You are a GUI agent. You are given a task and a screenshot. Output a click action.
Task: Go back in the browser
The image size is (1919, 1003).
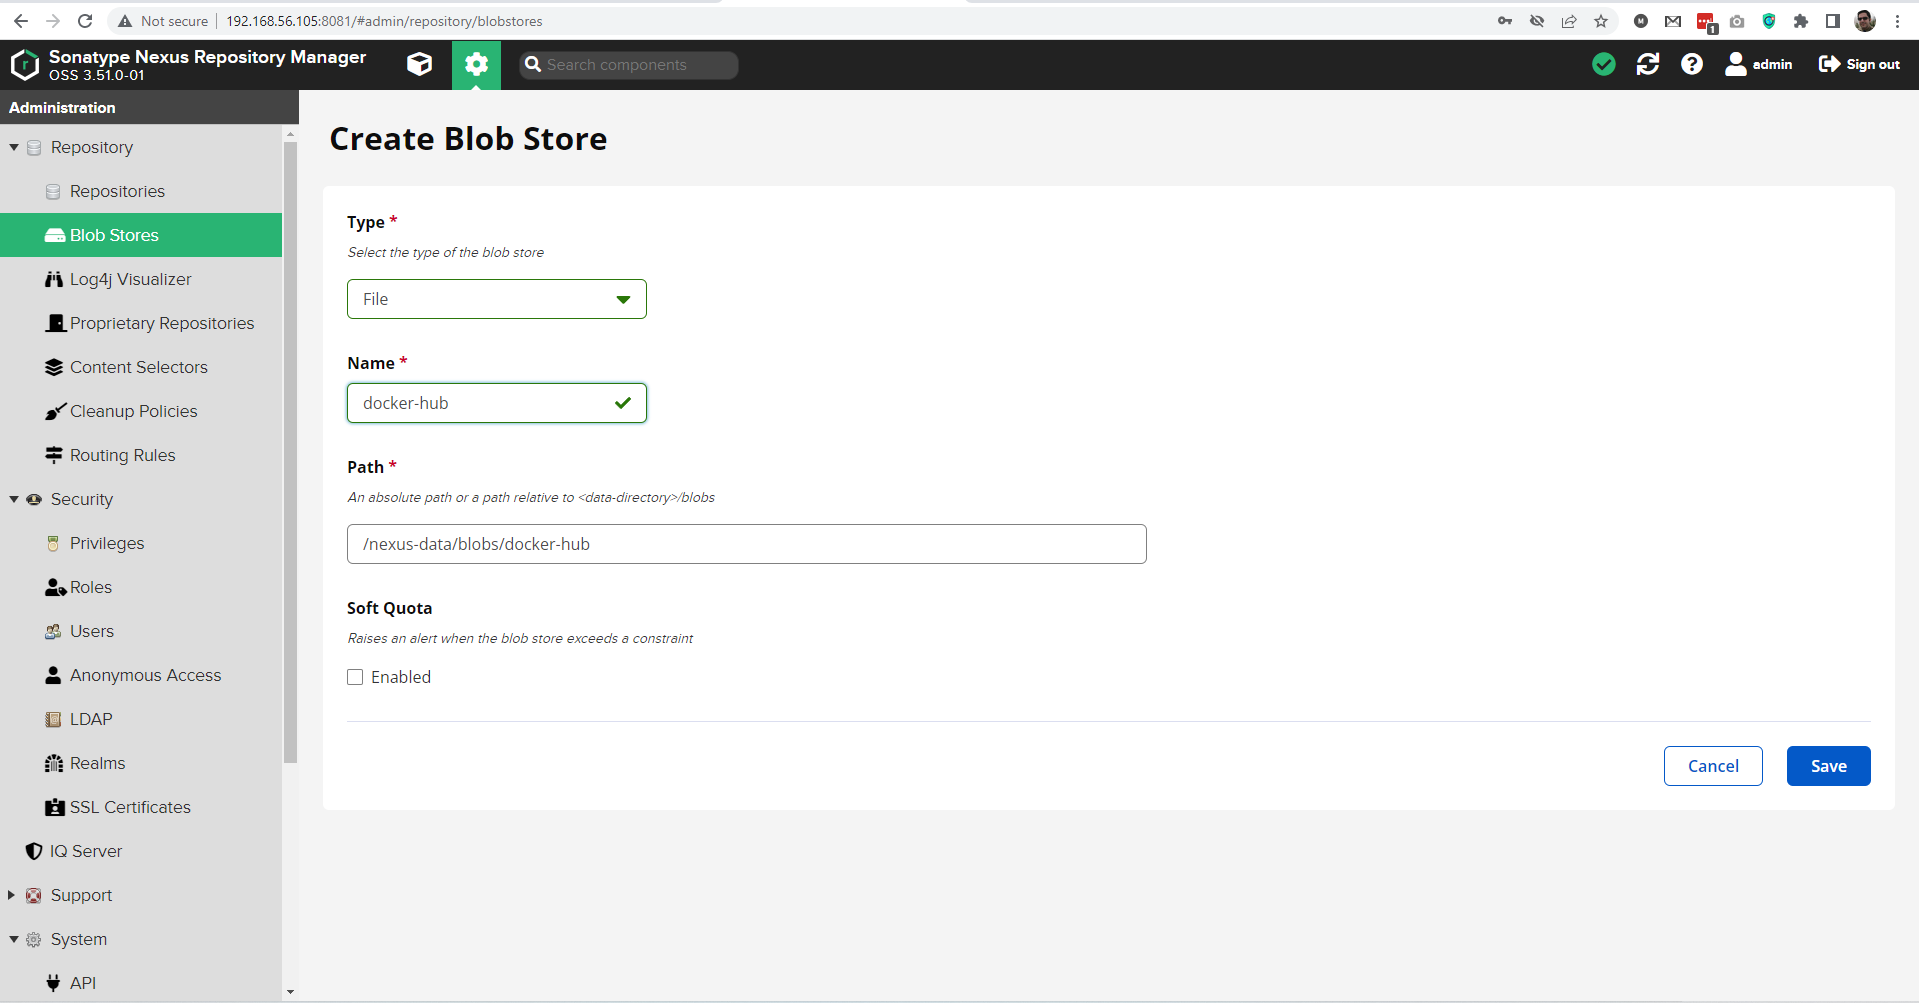[x=21, y=21]
